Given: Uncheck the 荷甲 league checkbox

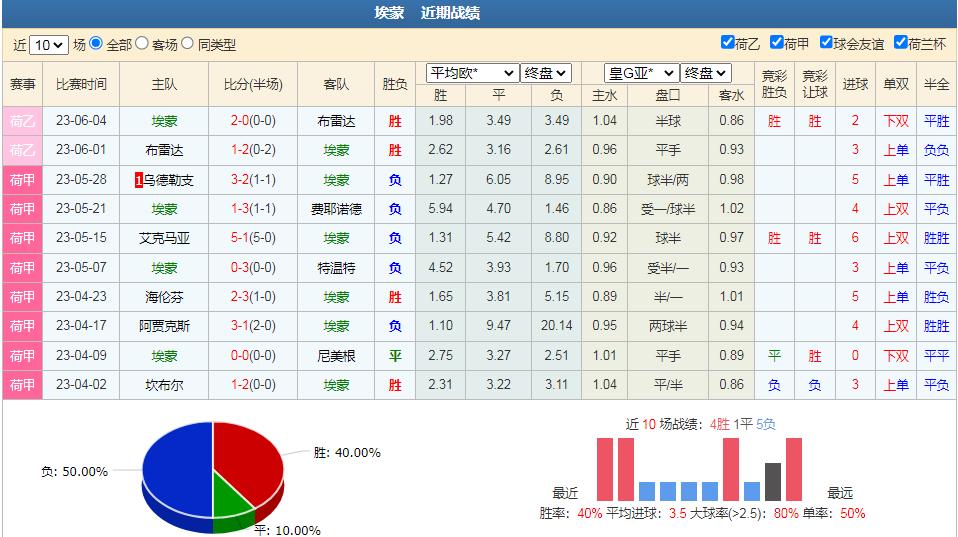Looking at the screenshot, I should tap(777, 42).
